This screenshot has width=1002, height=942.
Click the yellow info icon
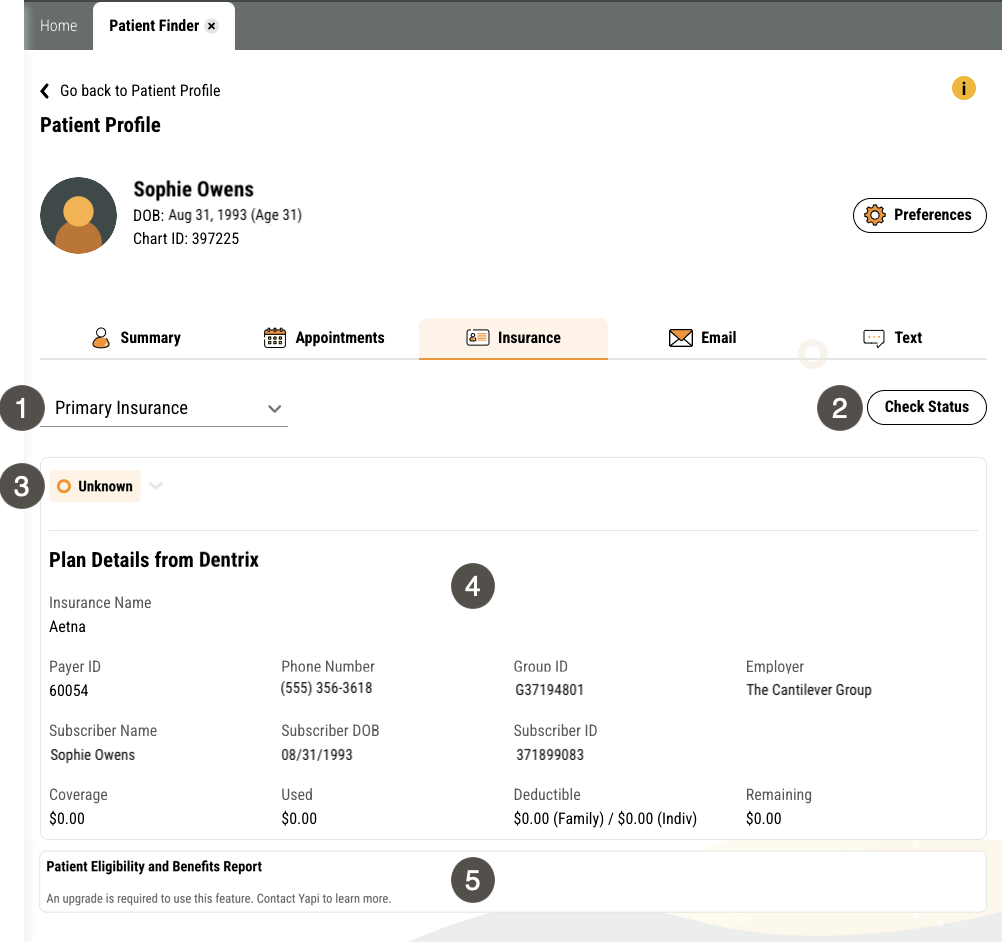click(x=963, y=88)
